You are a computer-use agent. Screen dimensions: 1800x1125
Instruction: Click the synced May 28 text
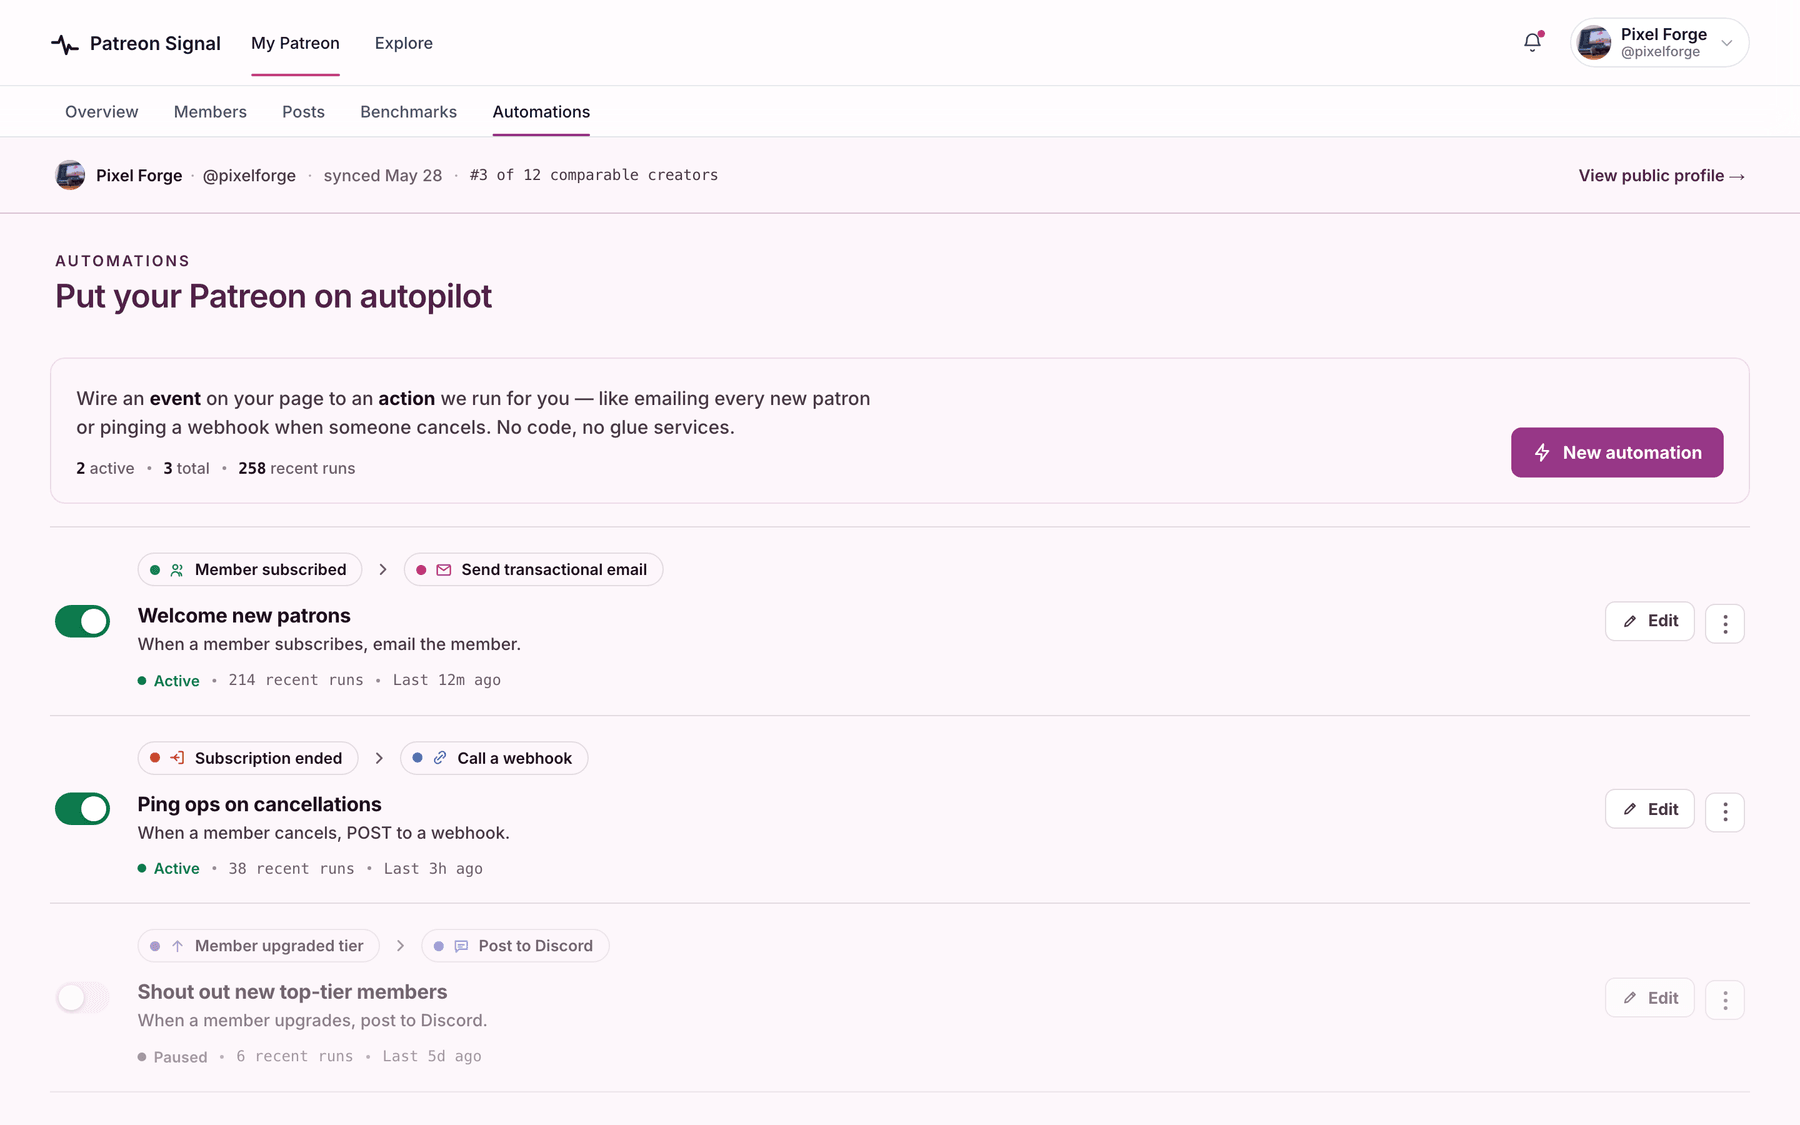click(x=383, y=175)
